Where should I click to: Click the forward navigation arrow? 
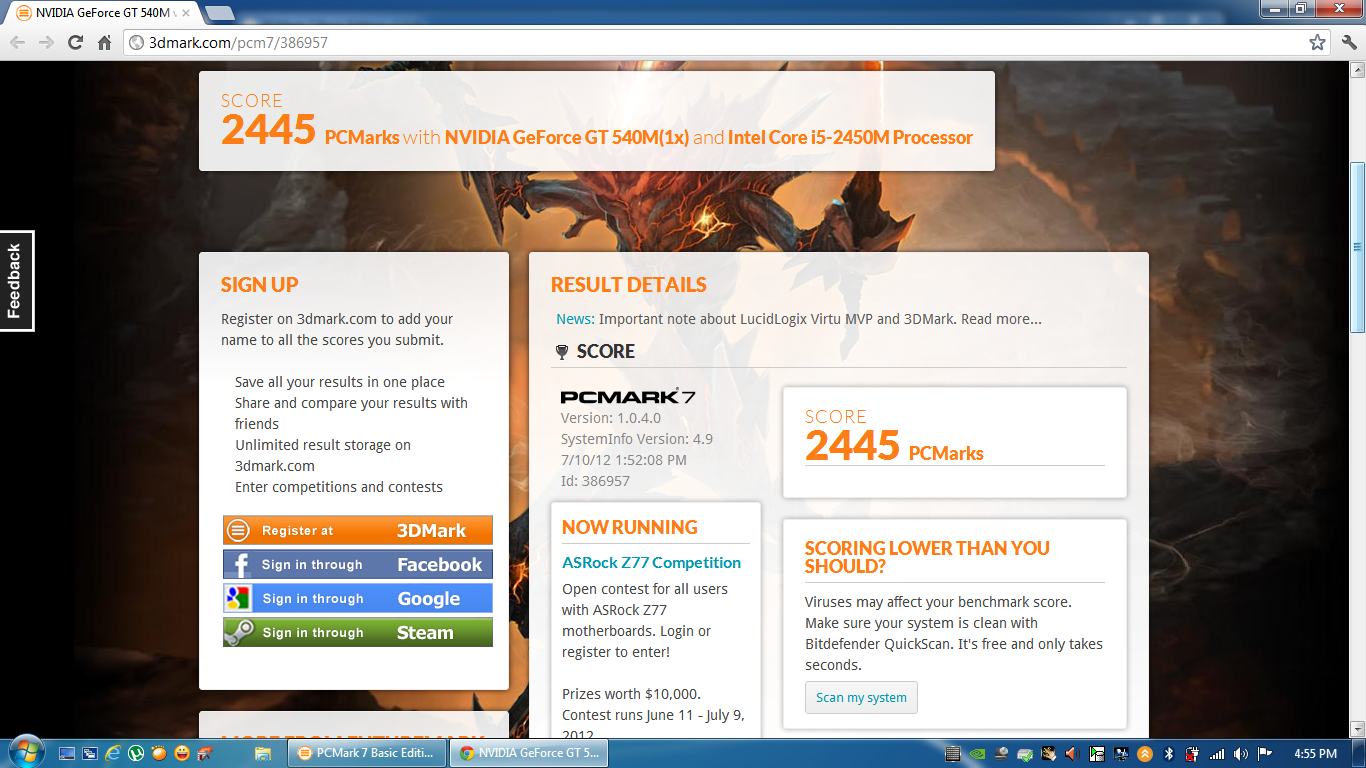(46, 42)
